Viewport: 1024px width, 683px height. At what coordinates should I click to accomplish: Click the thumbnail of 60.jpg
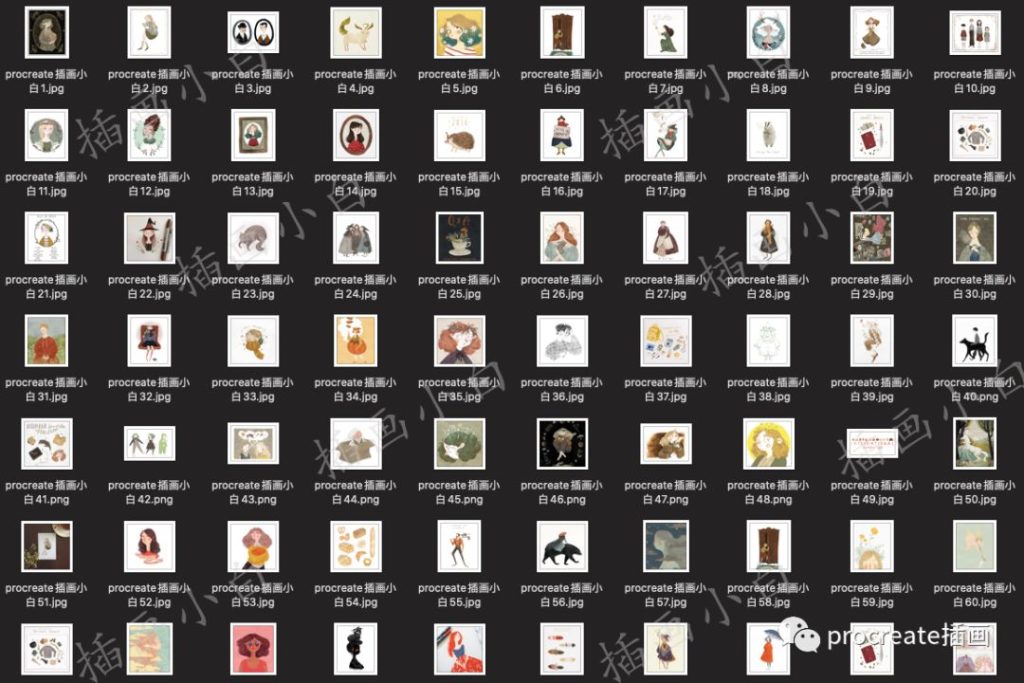pyautogui.click(x=975, y=546)
